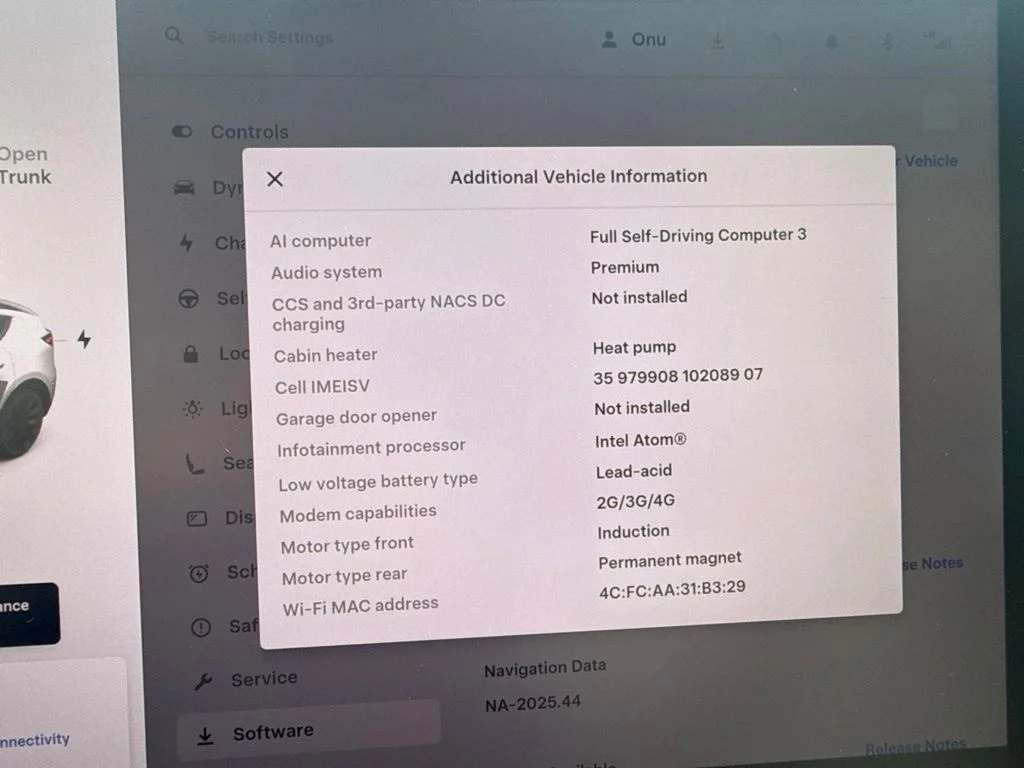Tap the 'Additional Vehicle Information' dialog title
Image resolution: width=1024 pixels, height=768 pixels.
pos(579,177)
